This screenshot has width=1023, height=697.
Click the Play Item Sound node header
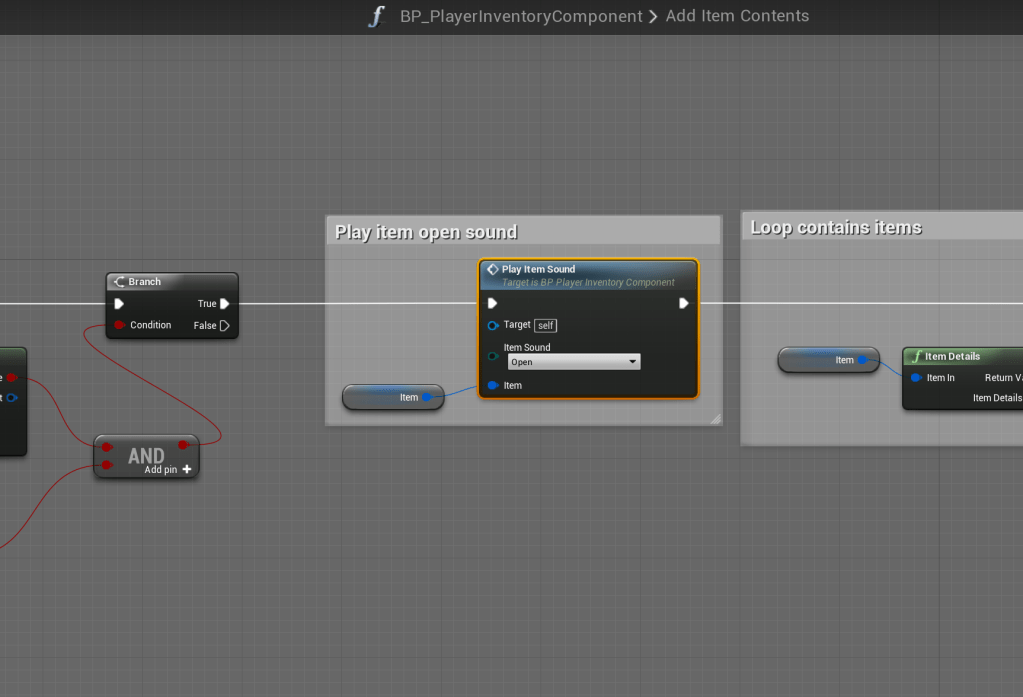[x=588, y=275]
